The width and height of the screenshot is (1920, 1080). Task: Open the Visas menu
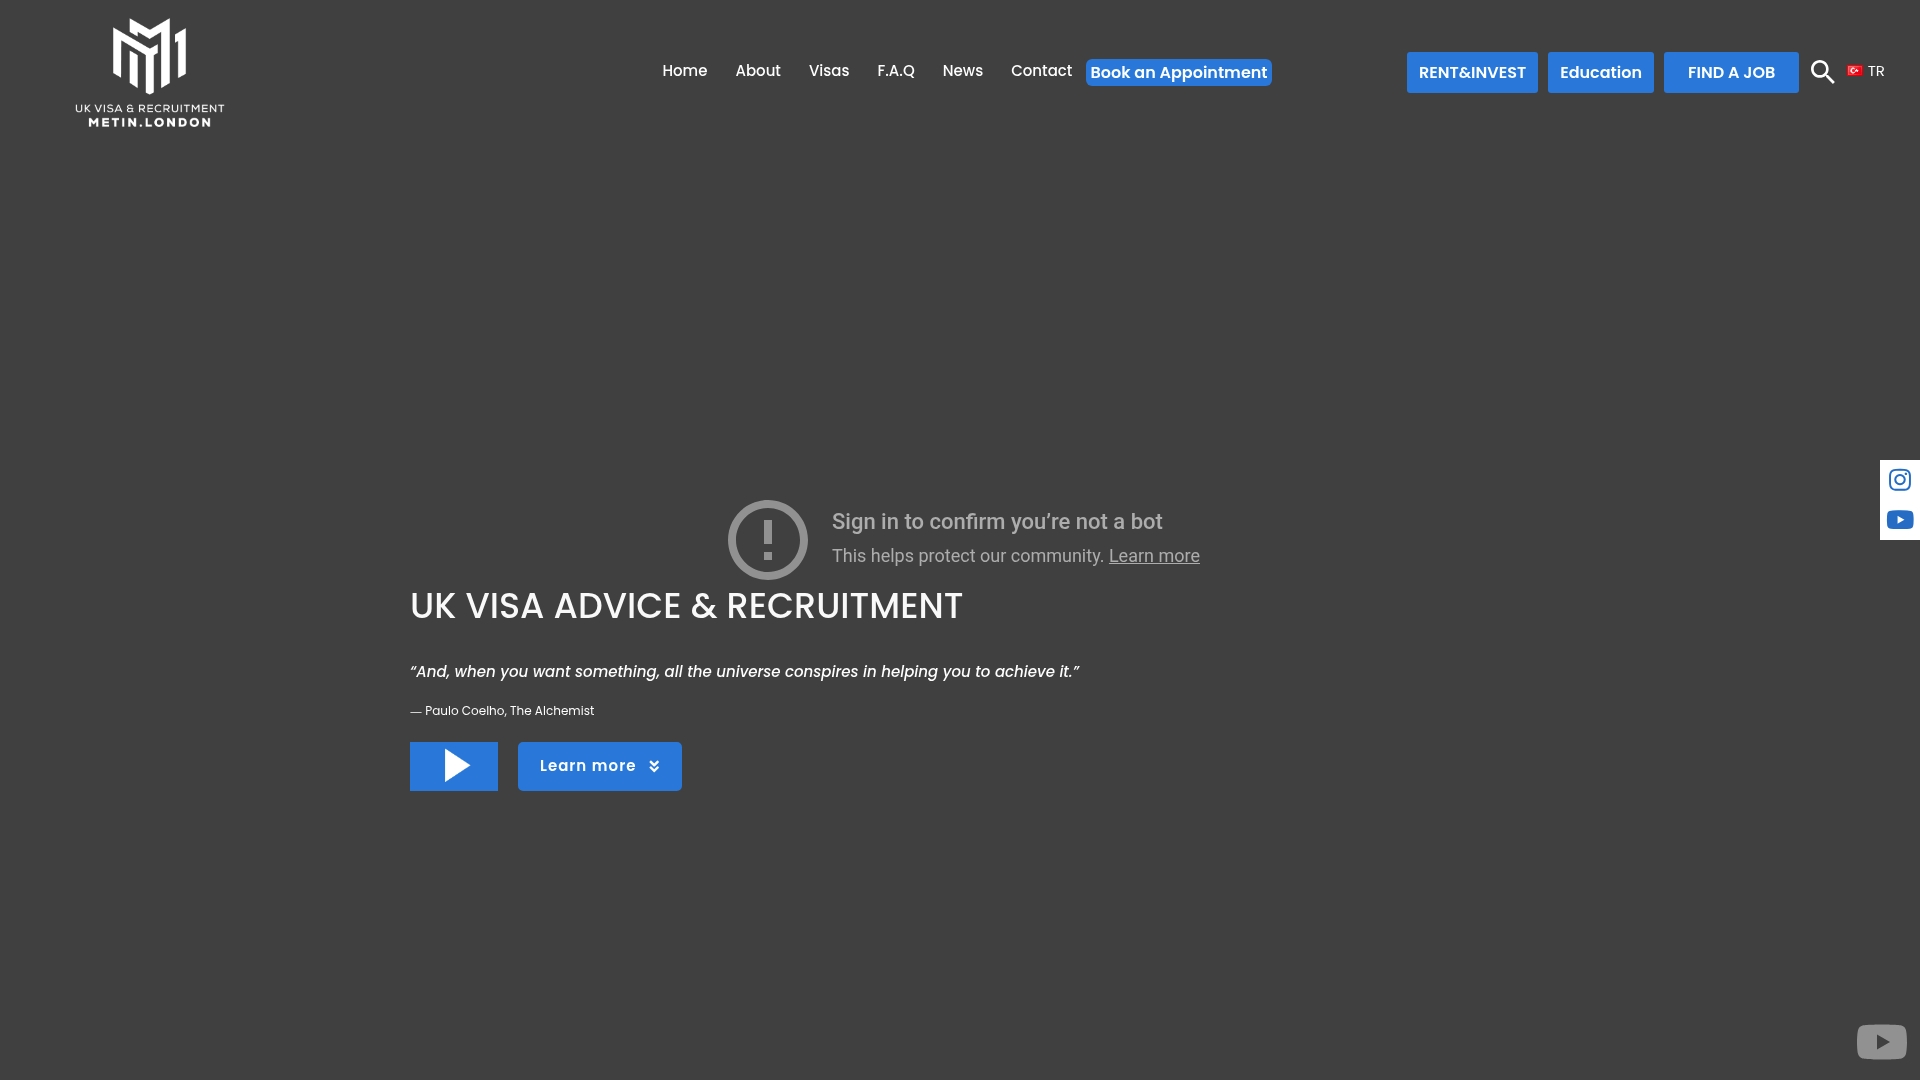(x=828, y=71)
